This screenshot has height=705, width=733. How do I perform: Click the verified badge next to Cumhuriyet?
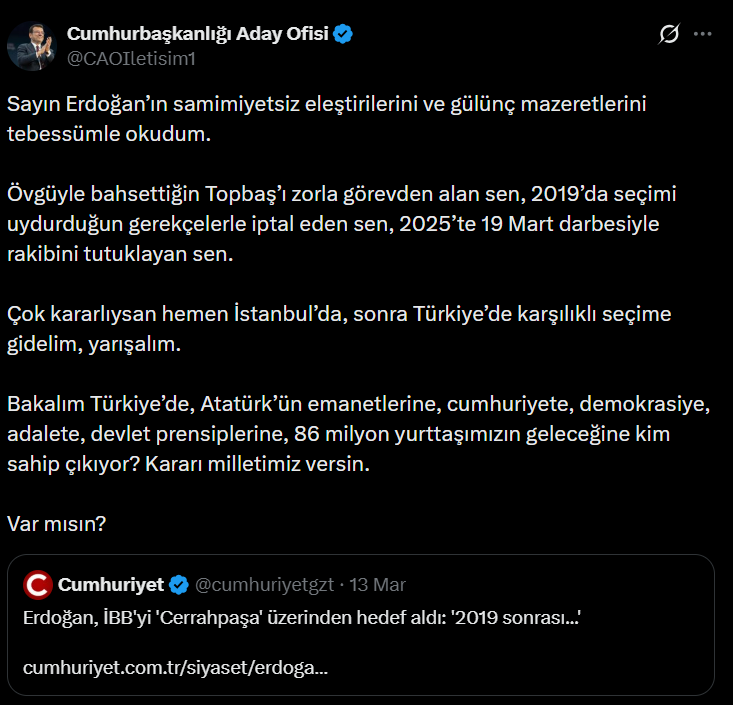(179, 584)
